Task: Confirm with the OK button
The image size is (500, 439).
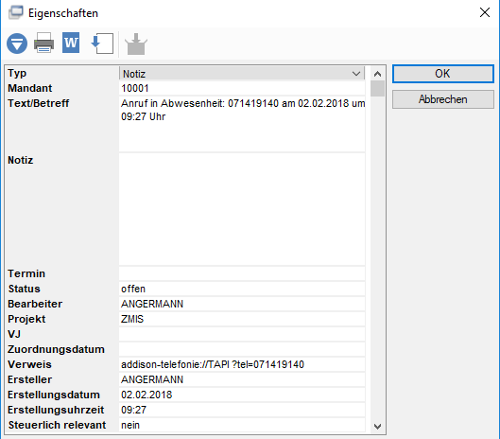Action: pos(443,74)
